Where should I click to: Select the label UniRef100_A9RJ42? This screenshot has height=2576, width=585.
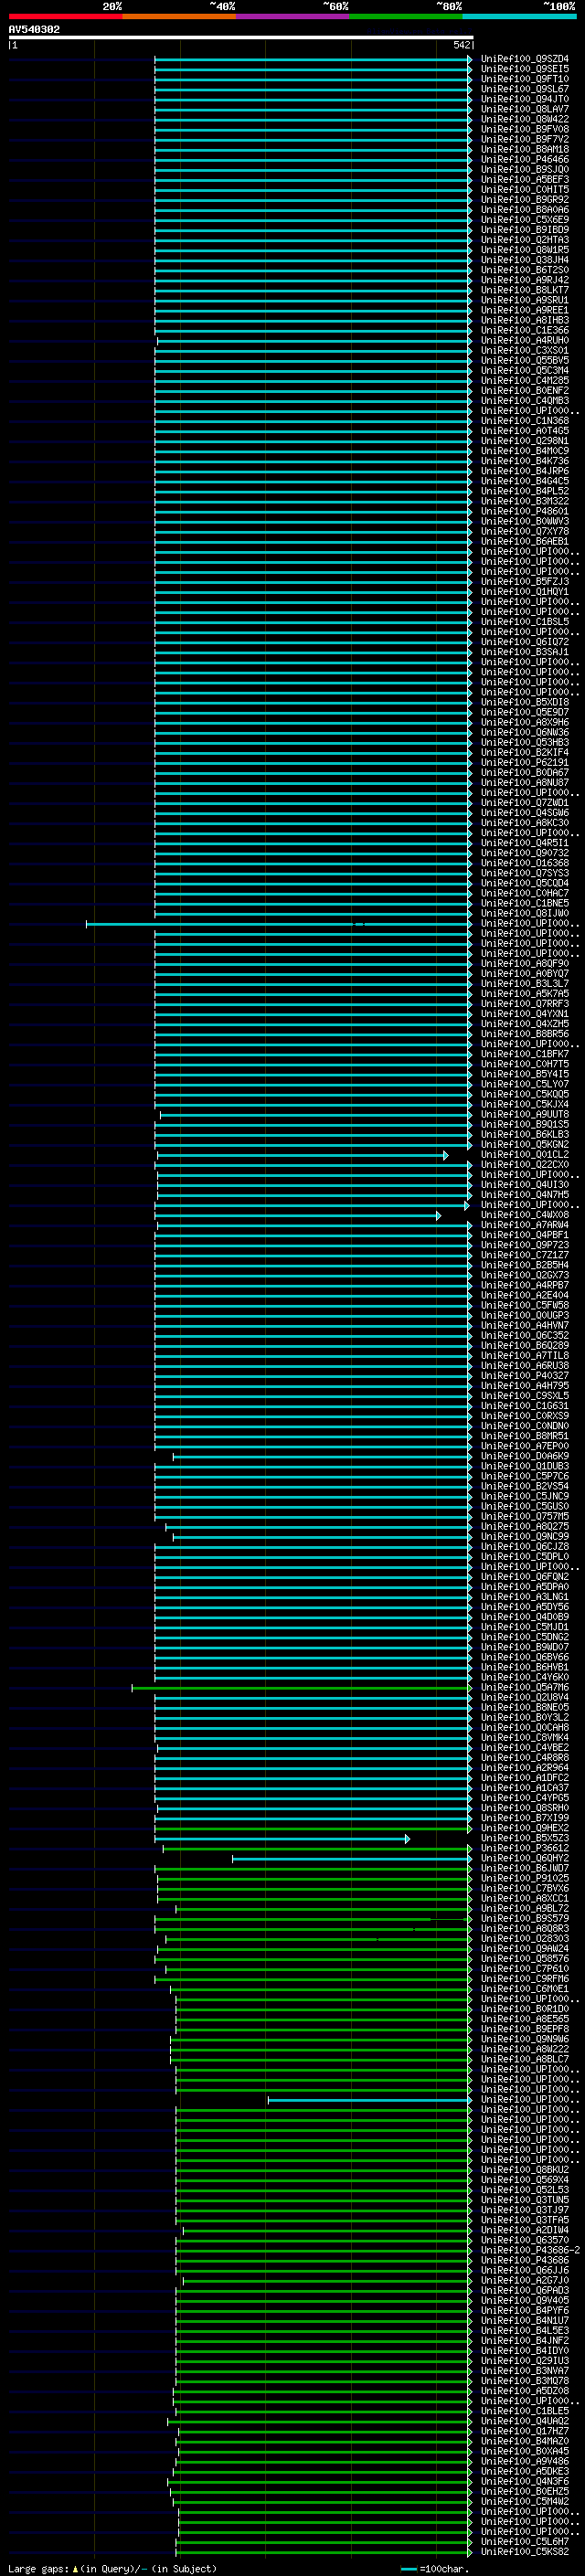[525, 280]
